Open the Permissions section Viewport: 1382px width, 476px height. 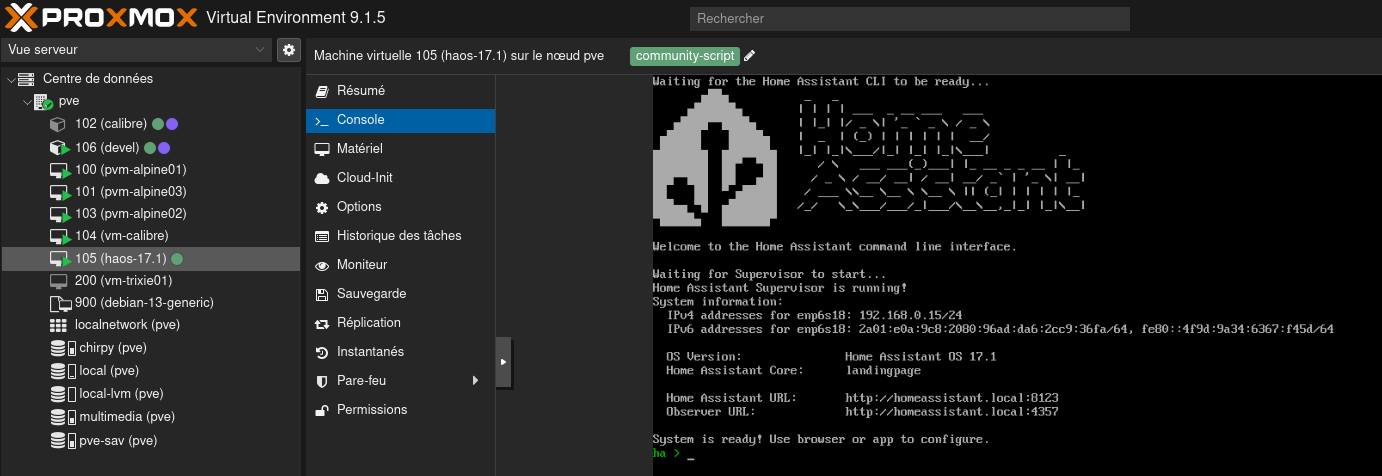371,410
